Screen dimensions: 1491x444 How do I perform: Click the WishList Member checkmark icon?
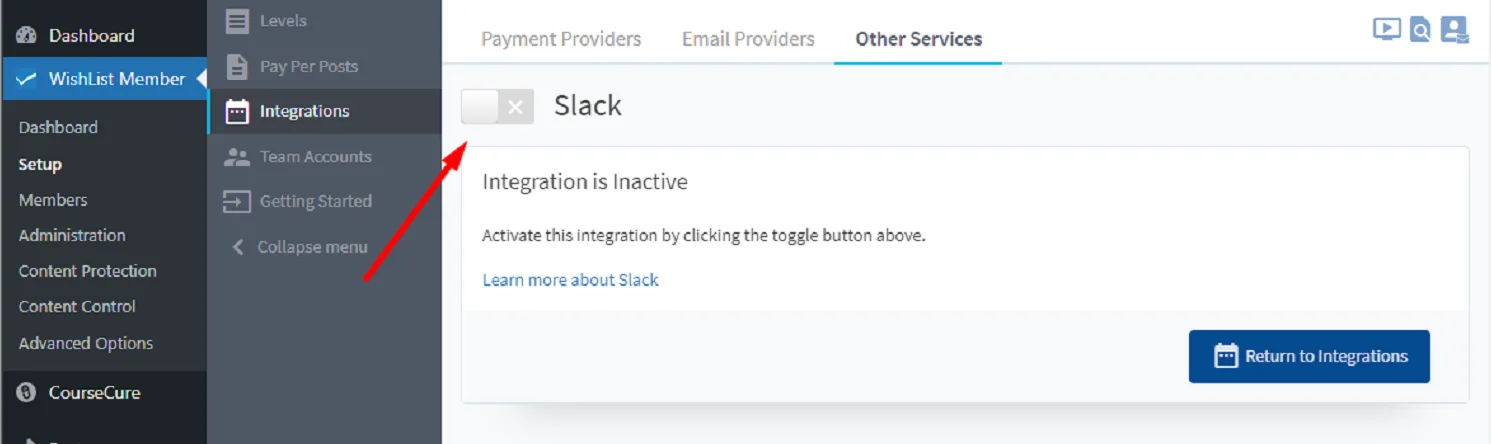(x=27, y=79)
